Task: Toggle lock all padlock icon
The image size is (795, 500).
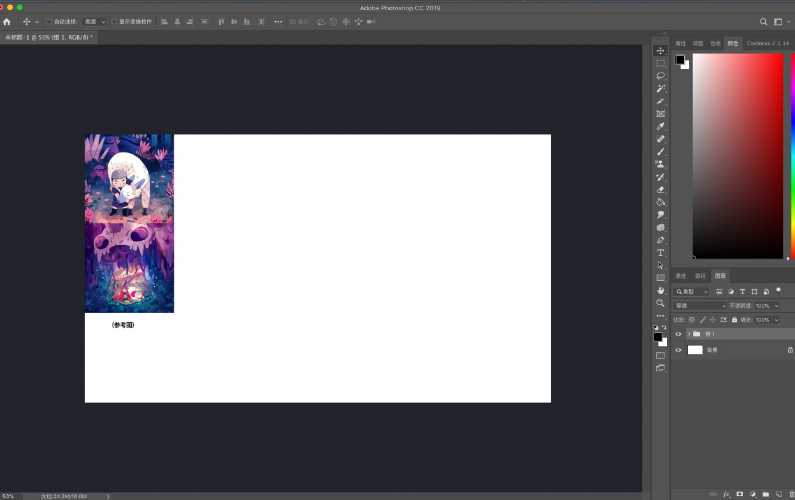Action: (x=734, y=320)
